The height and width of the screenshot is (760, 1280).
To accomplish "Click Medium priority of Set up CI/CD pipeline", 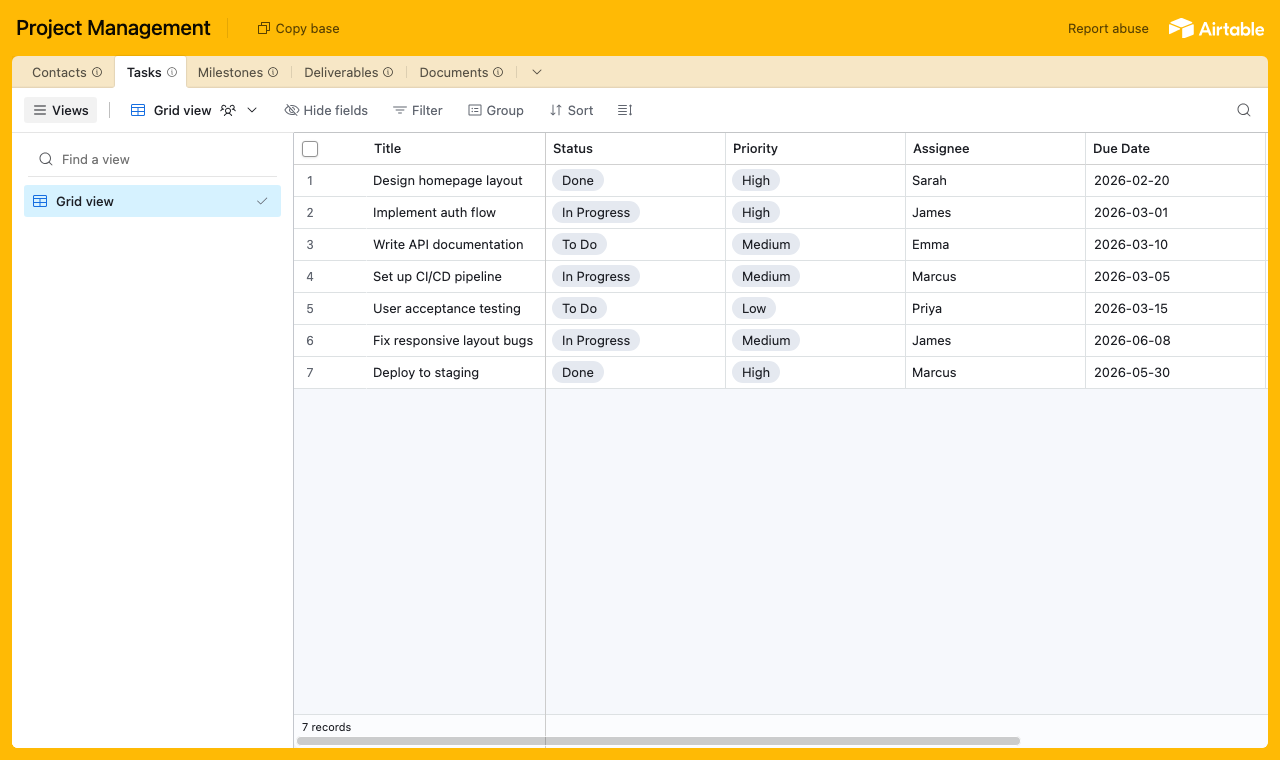I will tap(766, 276).
